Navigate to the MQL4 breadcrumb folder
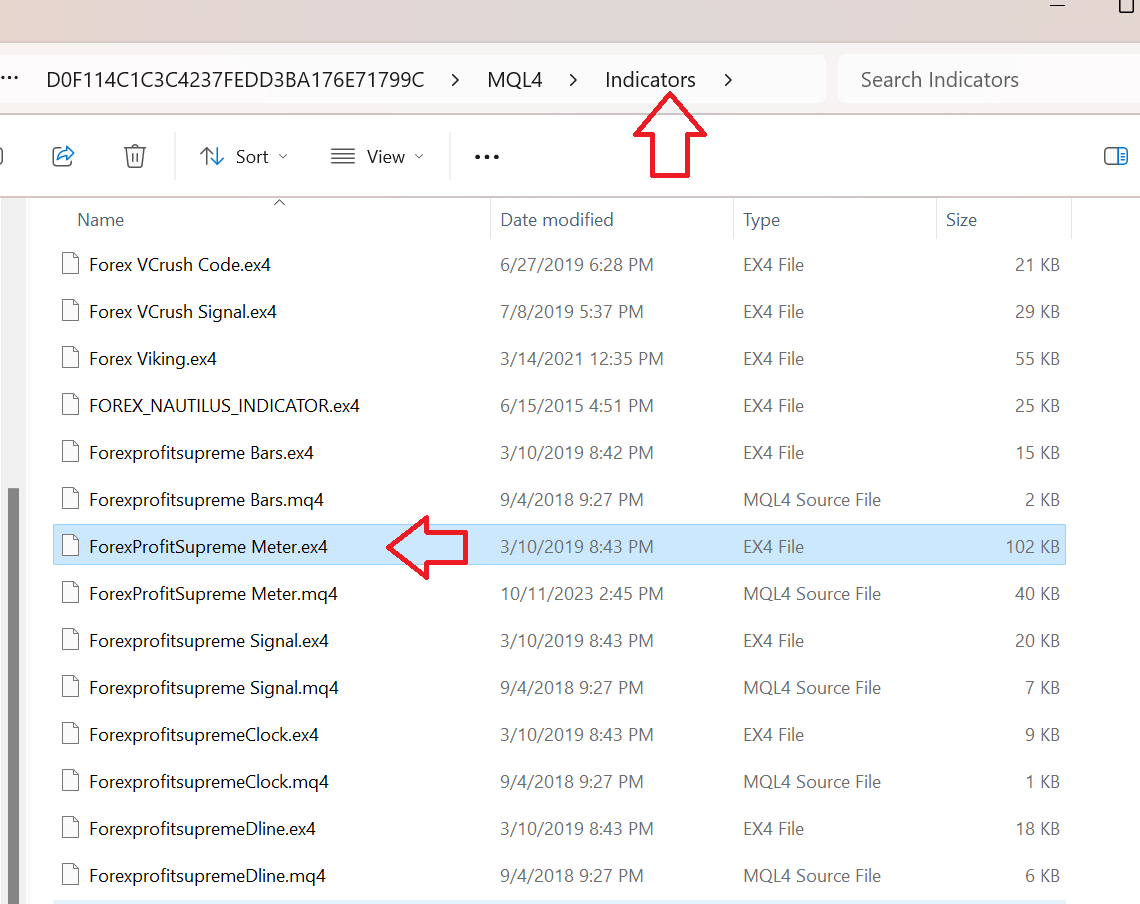This screenshot has width=1140, height=904. pos(515,79)
